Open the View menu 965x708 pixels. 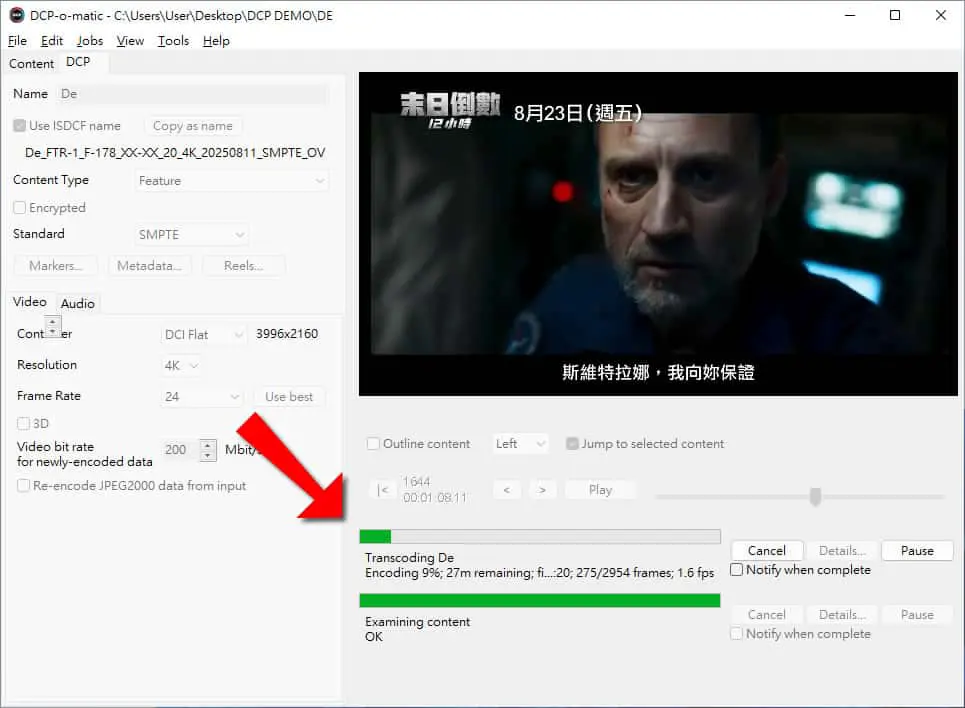coord(130,41)
